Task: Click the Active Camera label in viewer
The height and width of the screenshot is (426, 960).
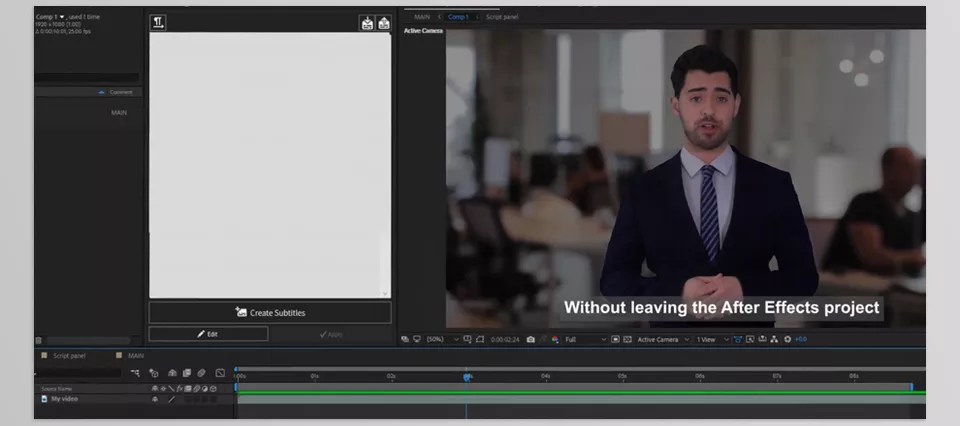Action: point(423,31)
